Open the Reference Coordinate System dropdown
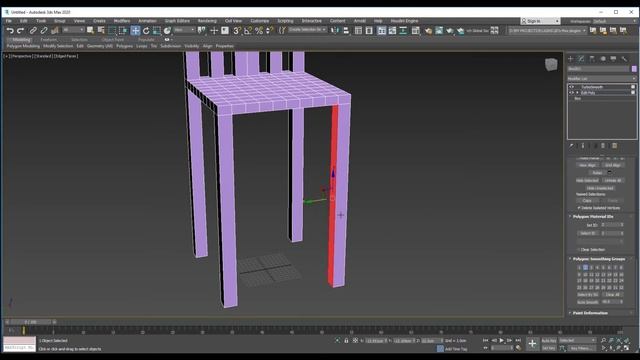 click(184, 30)
